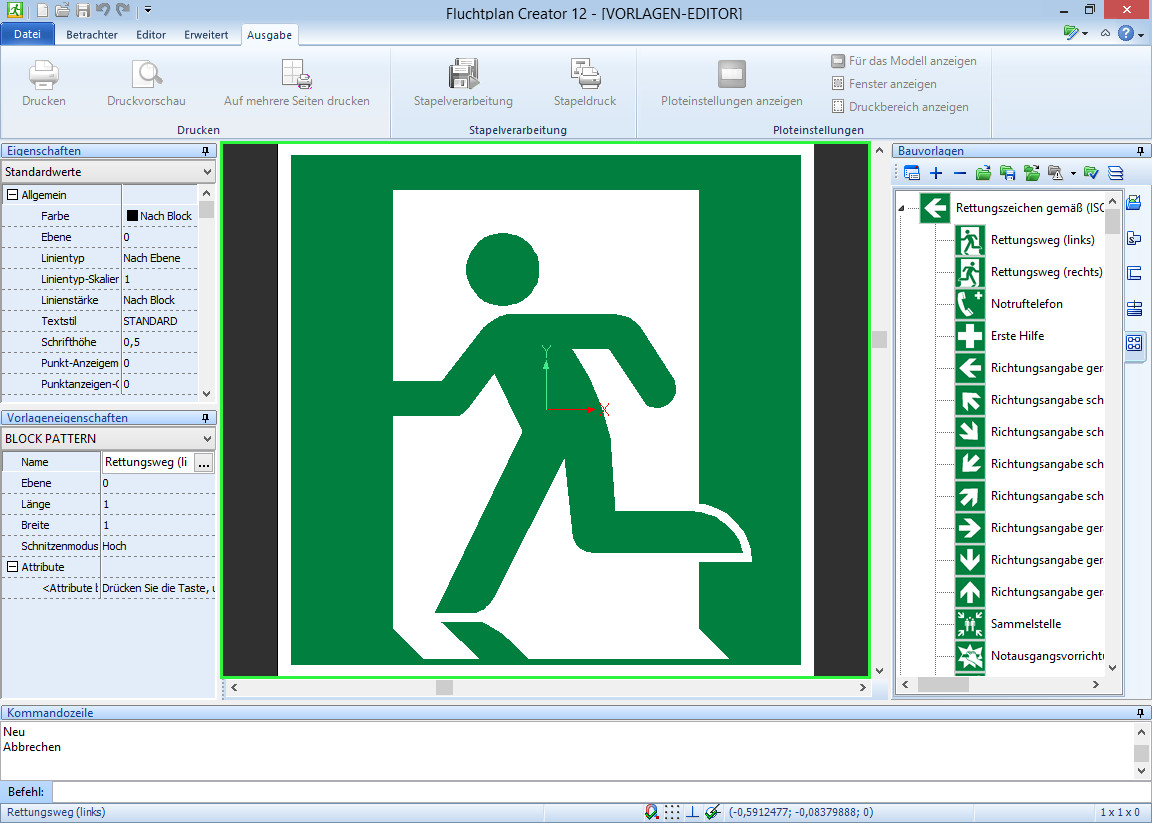The height and width of the screenshot is (824, 1152).
Task: Select Rettungsweg (links) in the tree
Action: pyautogui.click(x=1043, y=240)
